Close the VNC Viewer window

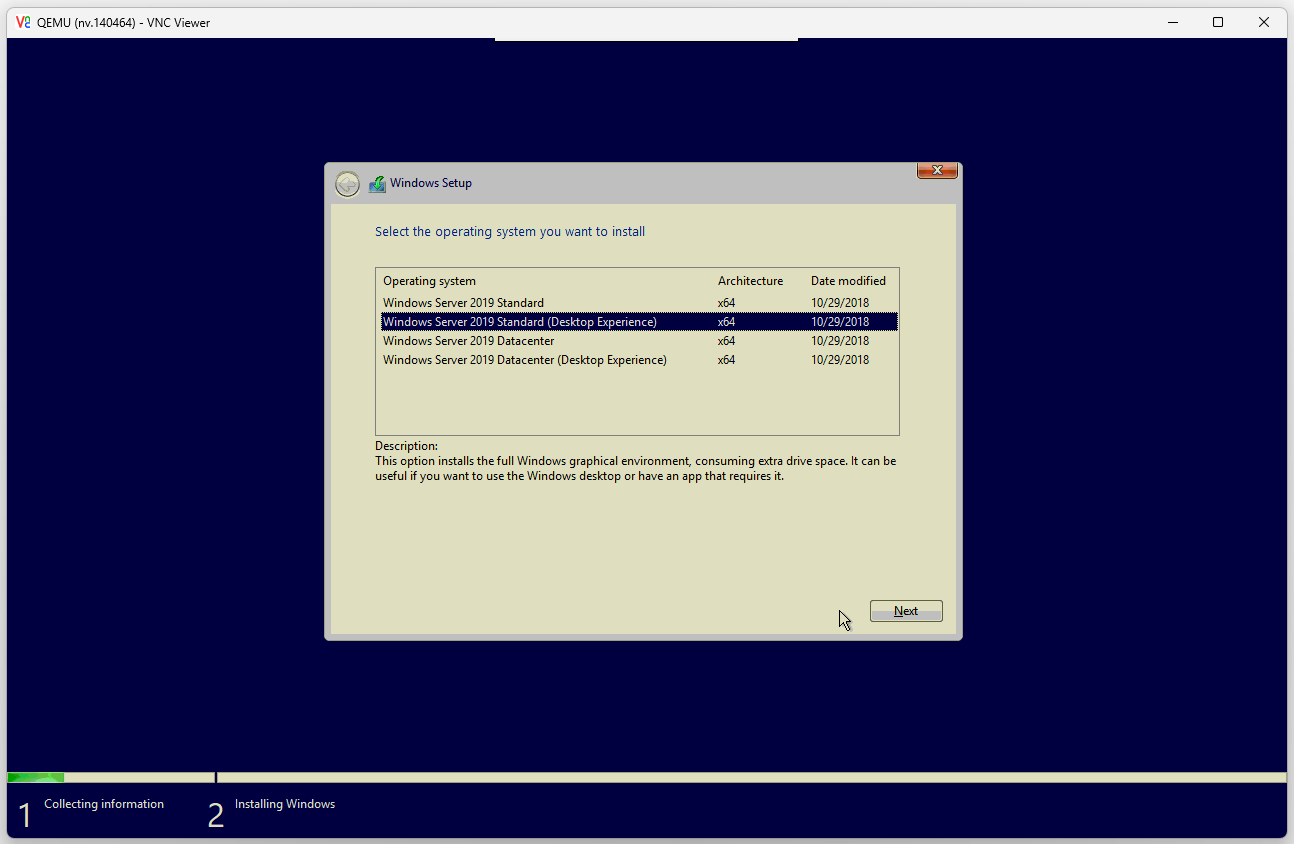coord(1264,22)
